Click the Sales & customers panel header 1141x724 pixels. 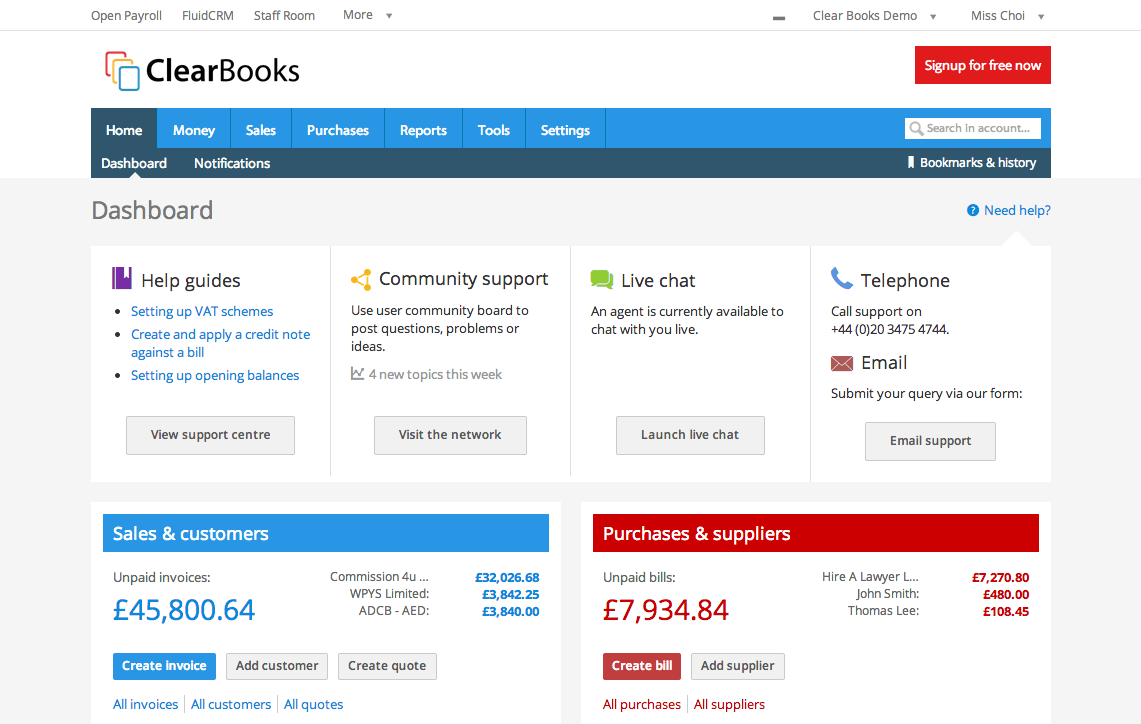click(326, 533)
